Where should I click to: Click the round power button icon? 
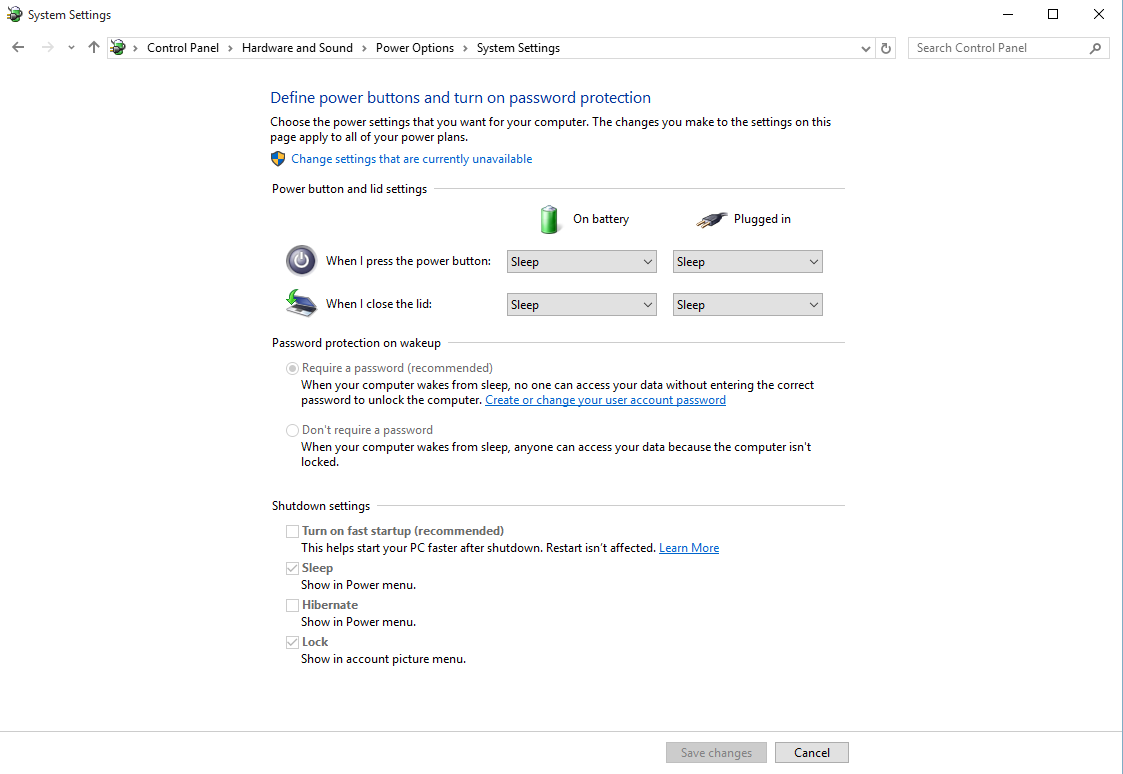click(301, 261)
